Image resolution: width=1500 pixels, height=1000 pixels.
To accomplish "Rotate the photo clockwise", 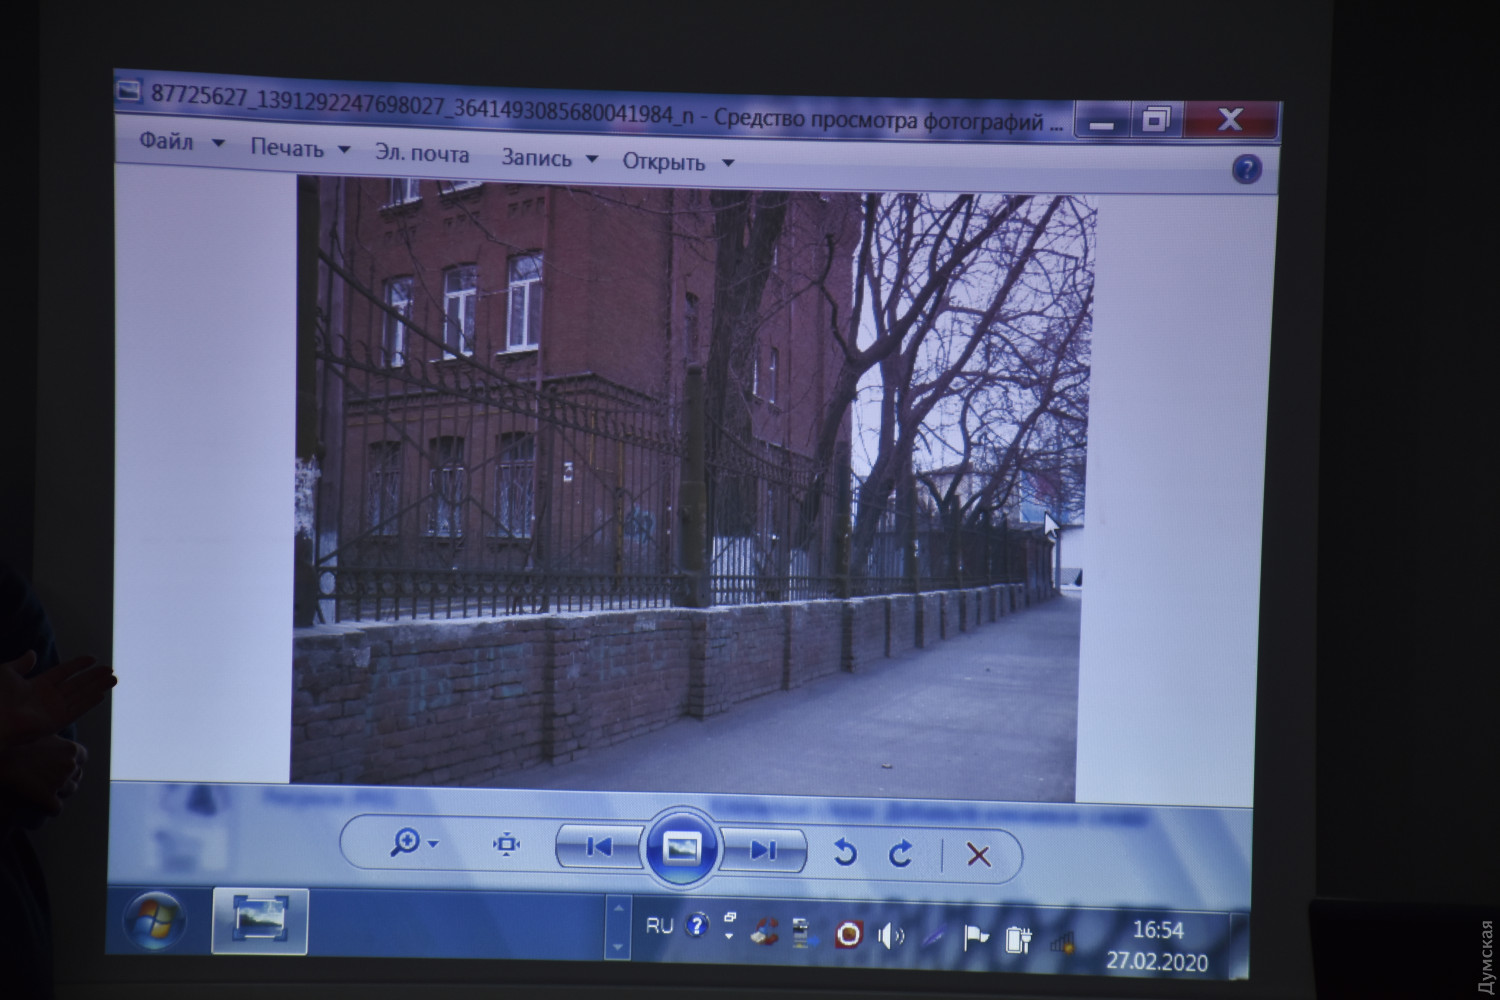I will click(x=901, y=854).
